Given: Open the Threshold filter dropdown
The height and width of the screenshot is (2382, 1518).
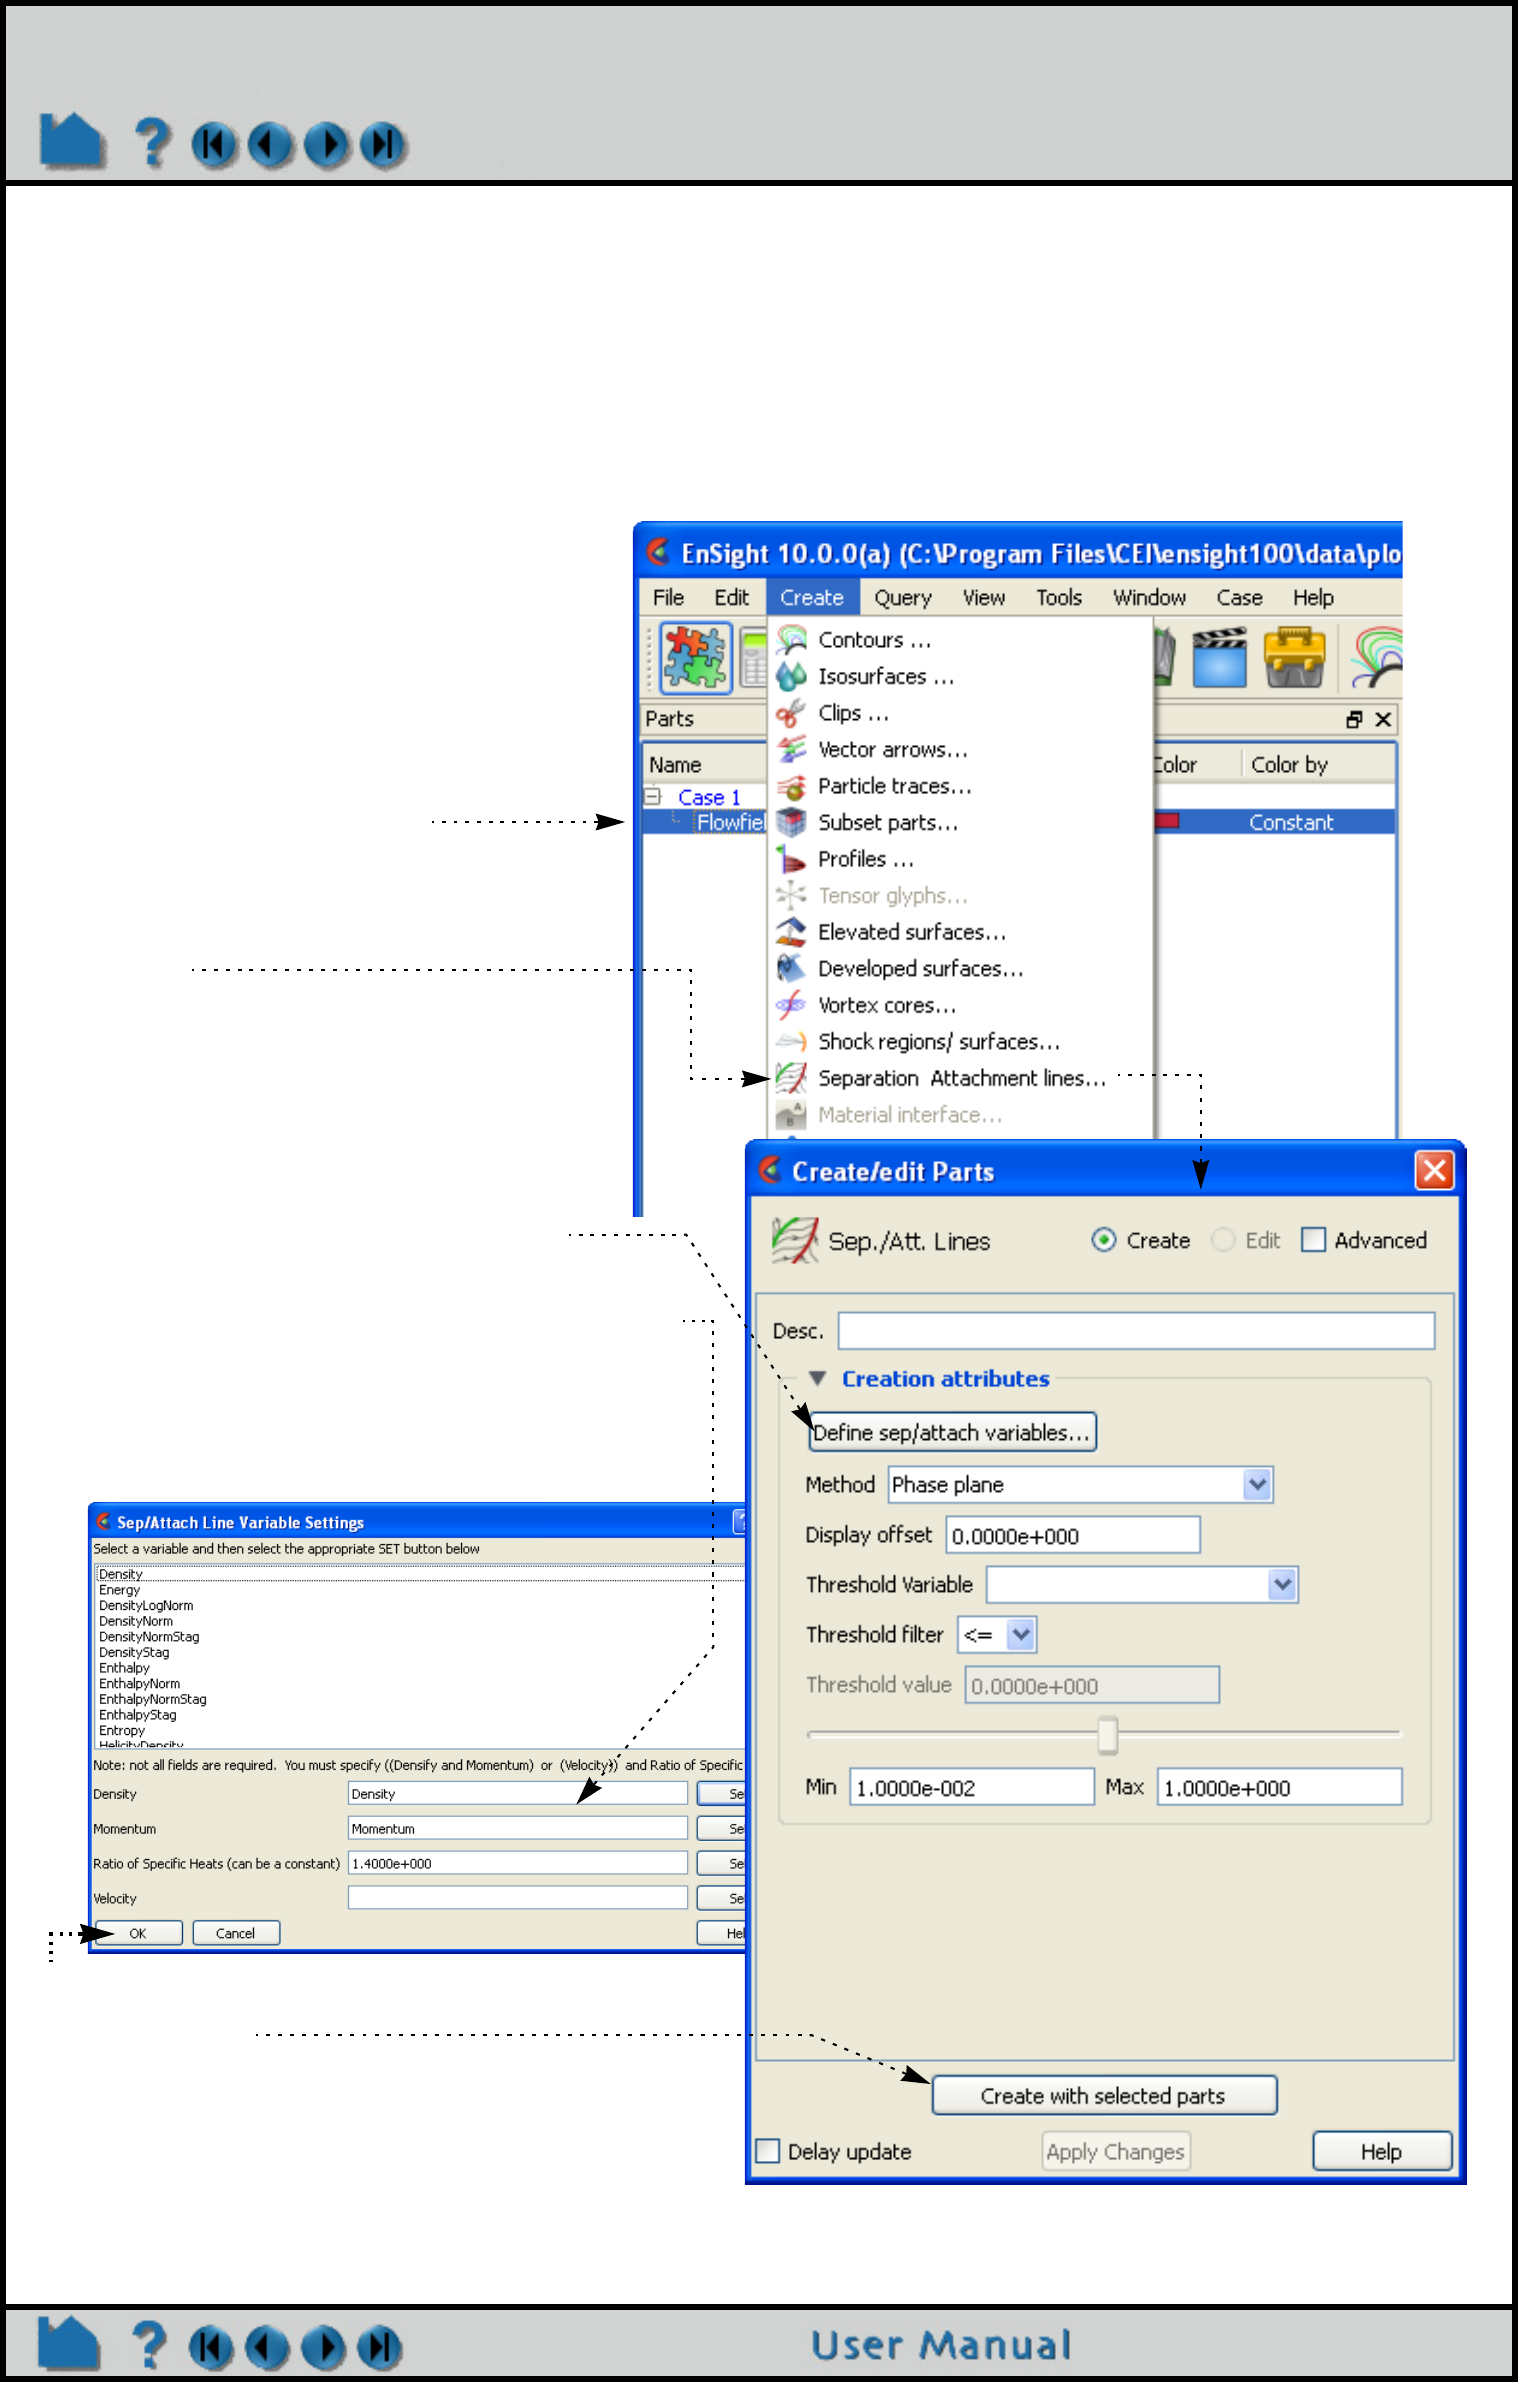Looking at the screenshot, I should coord(1021,1635).
